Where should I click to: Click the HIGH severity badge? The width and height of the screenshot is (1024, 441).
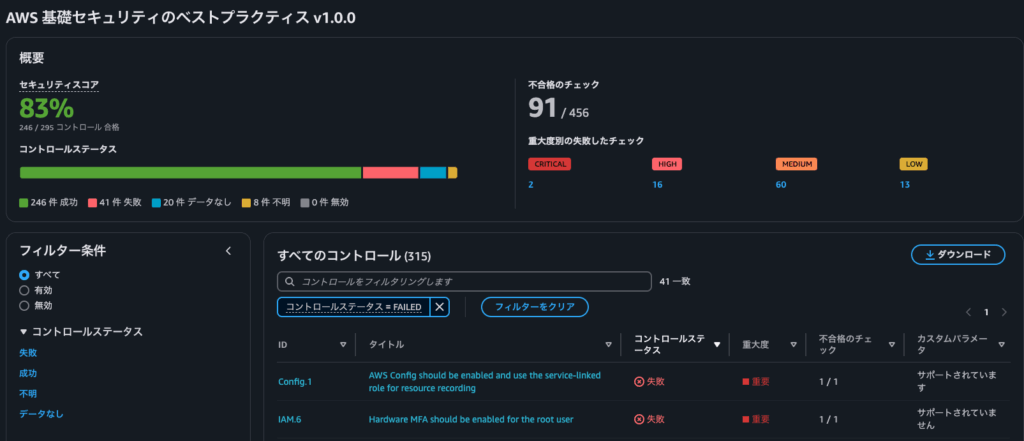(667, 164)
